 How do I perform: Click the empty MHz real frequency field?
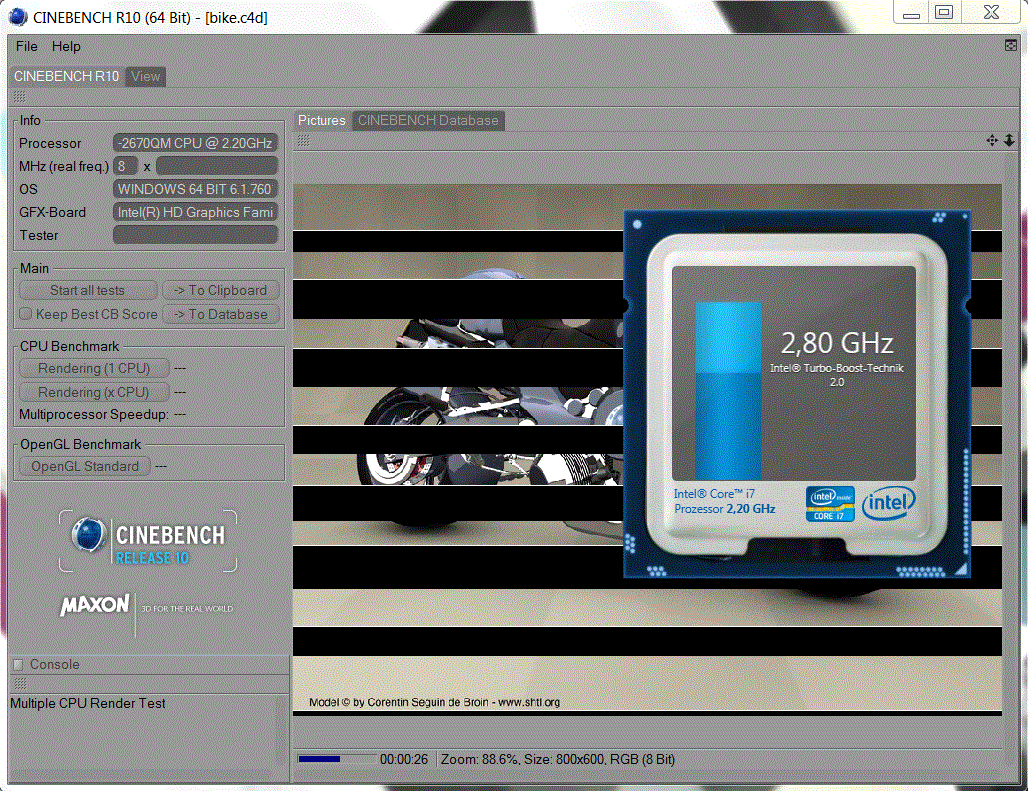pos(217,166)
